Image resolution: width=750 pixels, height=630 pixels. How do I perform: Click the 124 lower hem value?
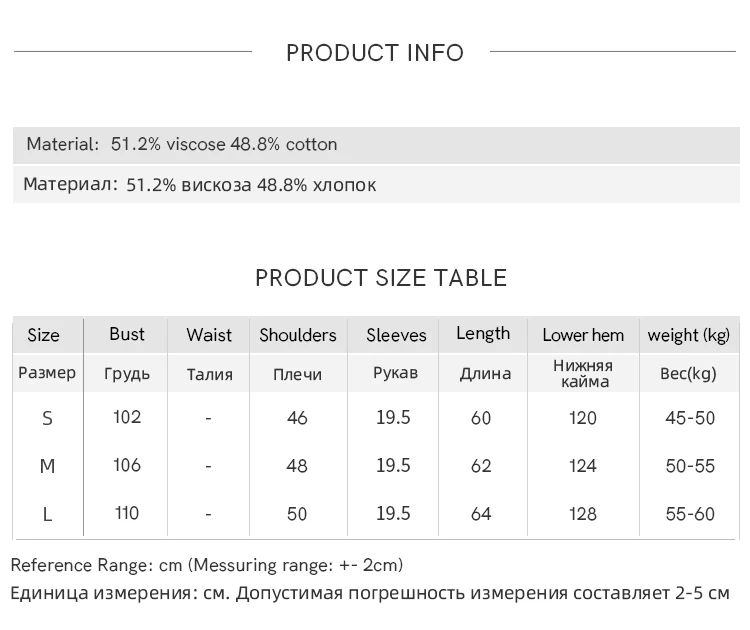[583, 466]
